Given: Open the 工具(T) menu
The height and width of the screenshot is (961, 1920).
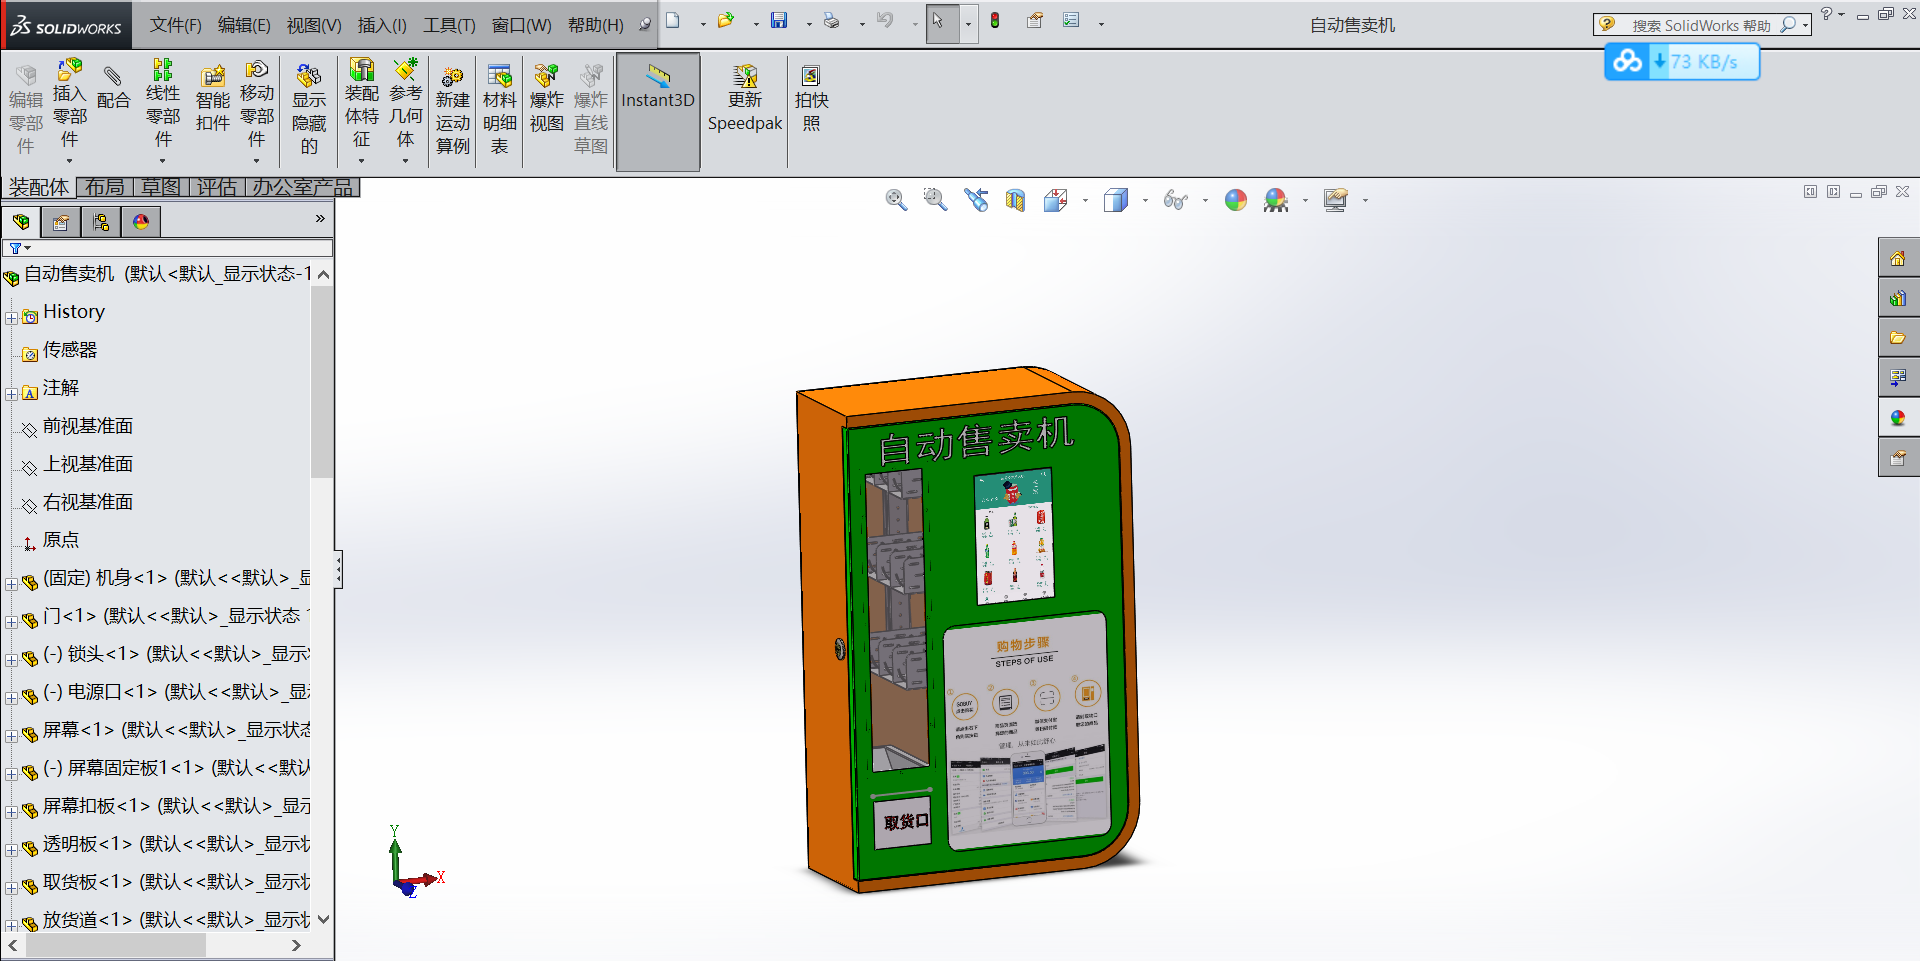Looking at the screenshot, I should pos(449,25).
